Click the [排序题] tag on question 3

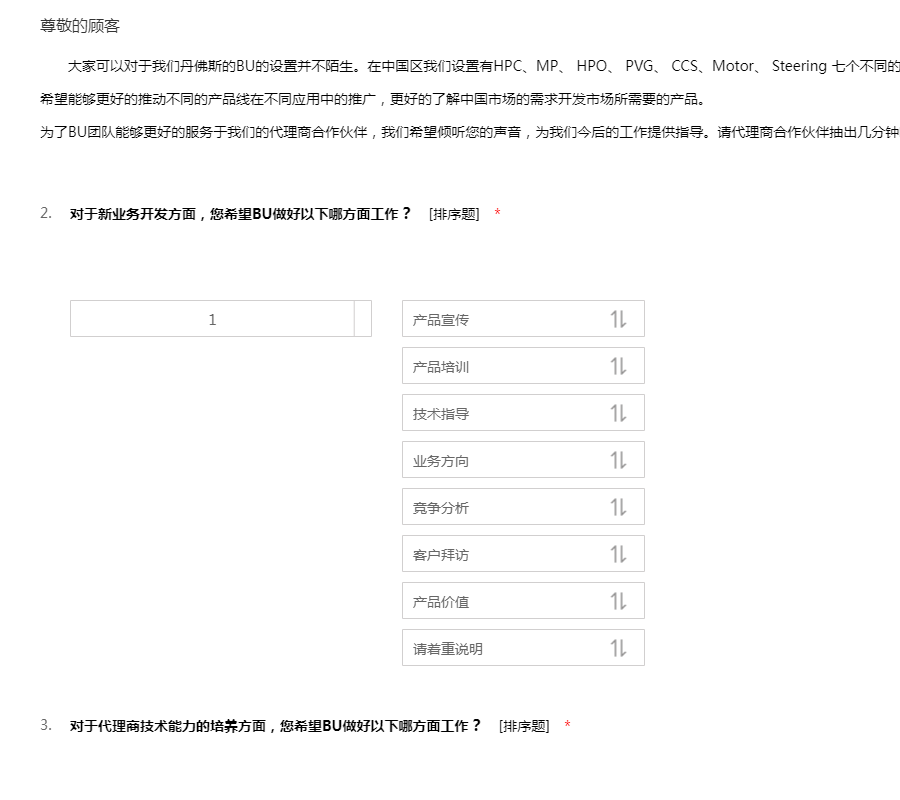524,726
